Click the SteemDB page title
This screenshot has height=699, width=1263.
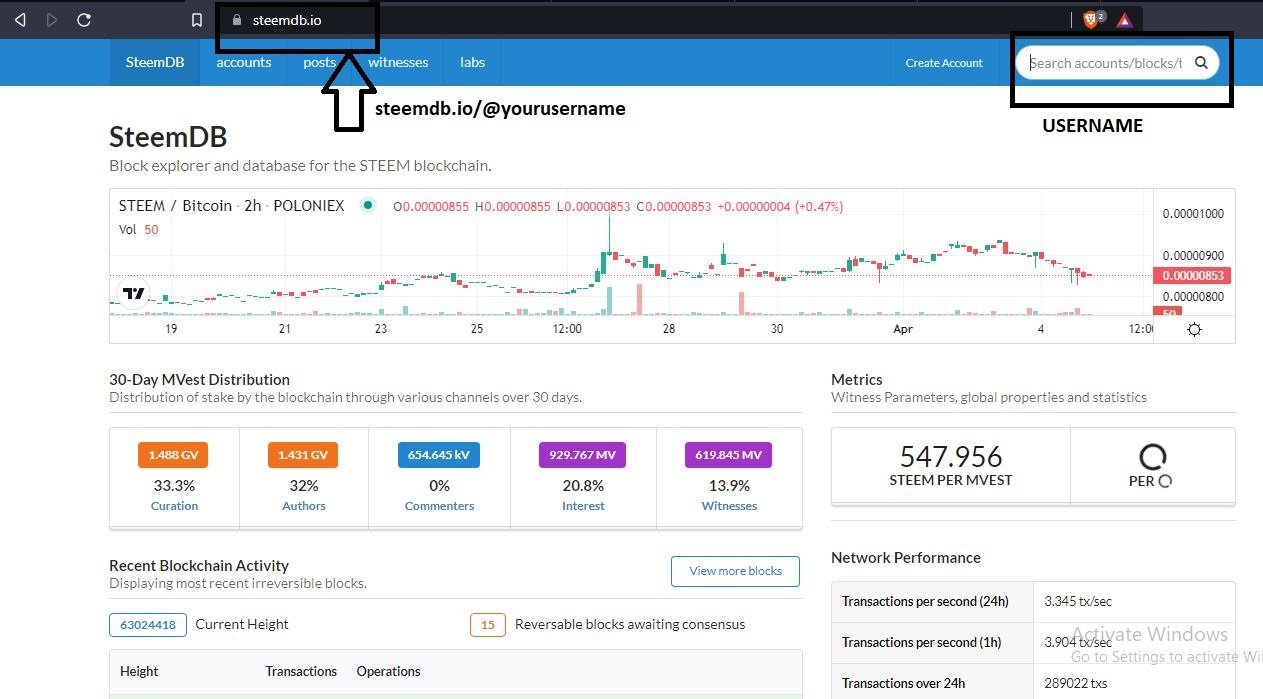(168, 137)
